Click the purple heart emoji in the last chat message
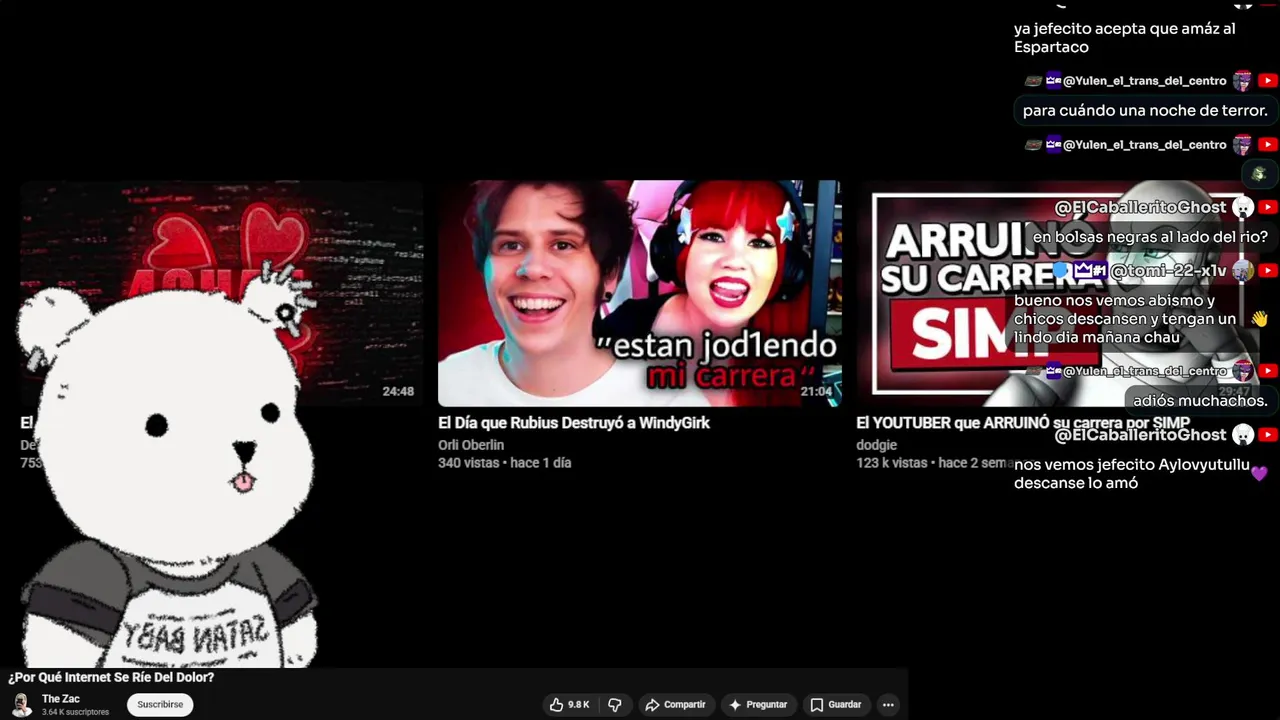The image size is (1280, 720). click(1259, 472)
